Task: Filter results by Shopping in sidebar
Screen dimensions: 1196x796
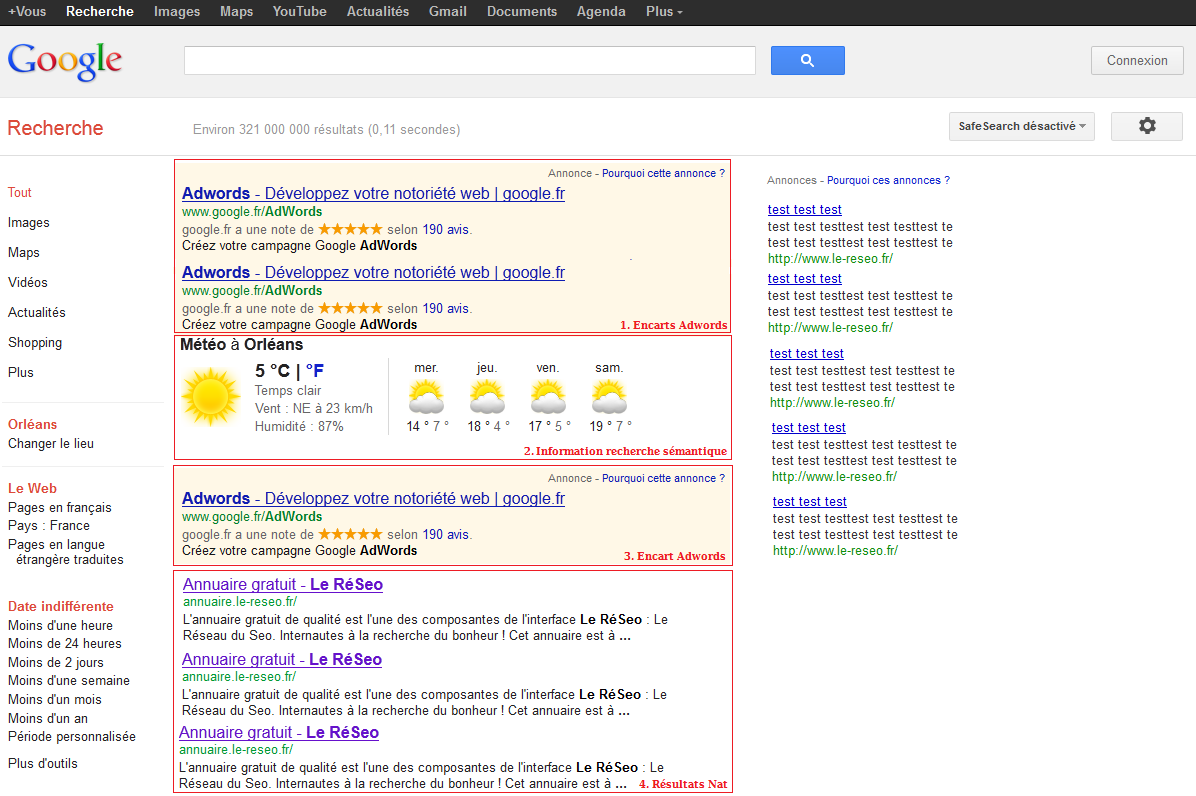Action: tap(35, 342)
